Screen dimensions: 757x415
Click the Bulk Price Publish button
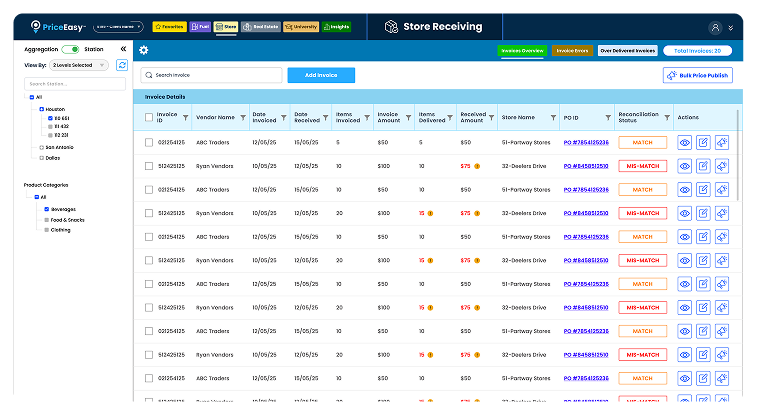[697, 75]
